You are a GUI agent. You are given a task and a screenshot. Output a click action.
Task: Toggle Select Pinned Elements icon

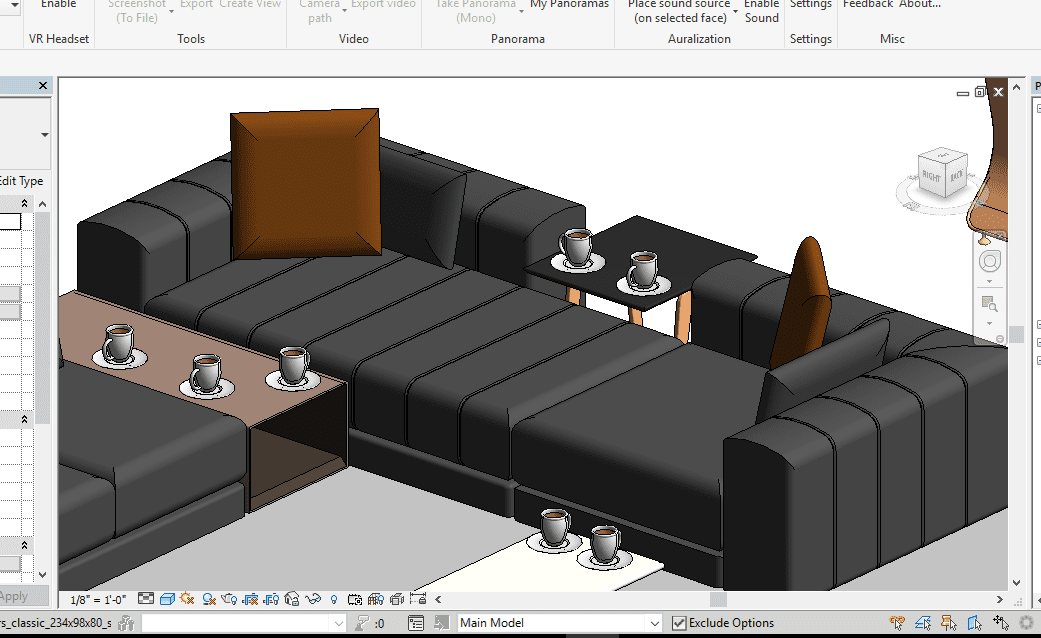pyautogui.click(x=950, y=623)
